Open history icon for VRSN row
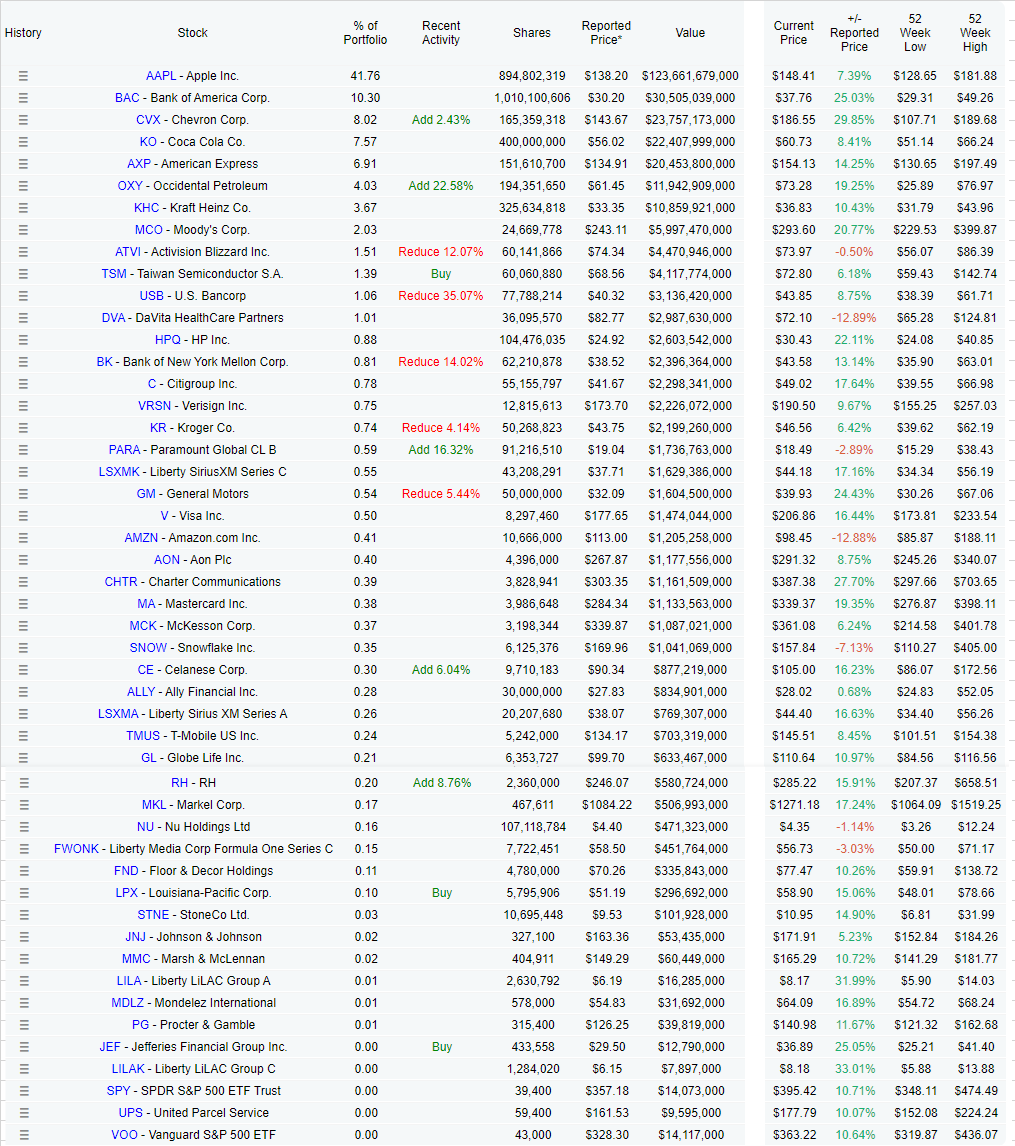 point(23,406)
